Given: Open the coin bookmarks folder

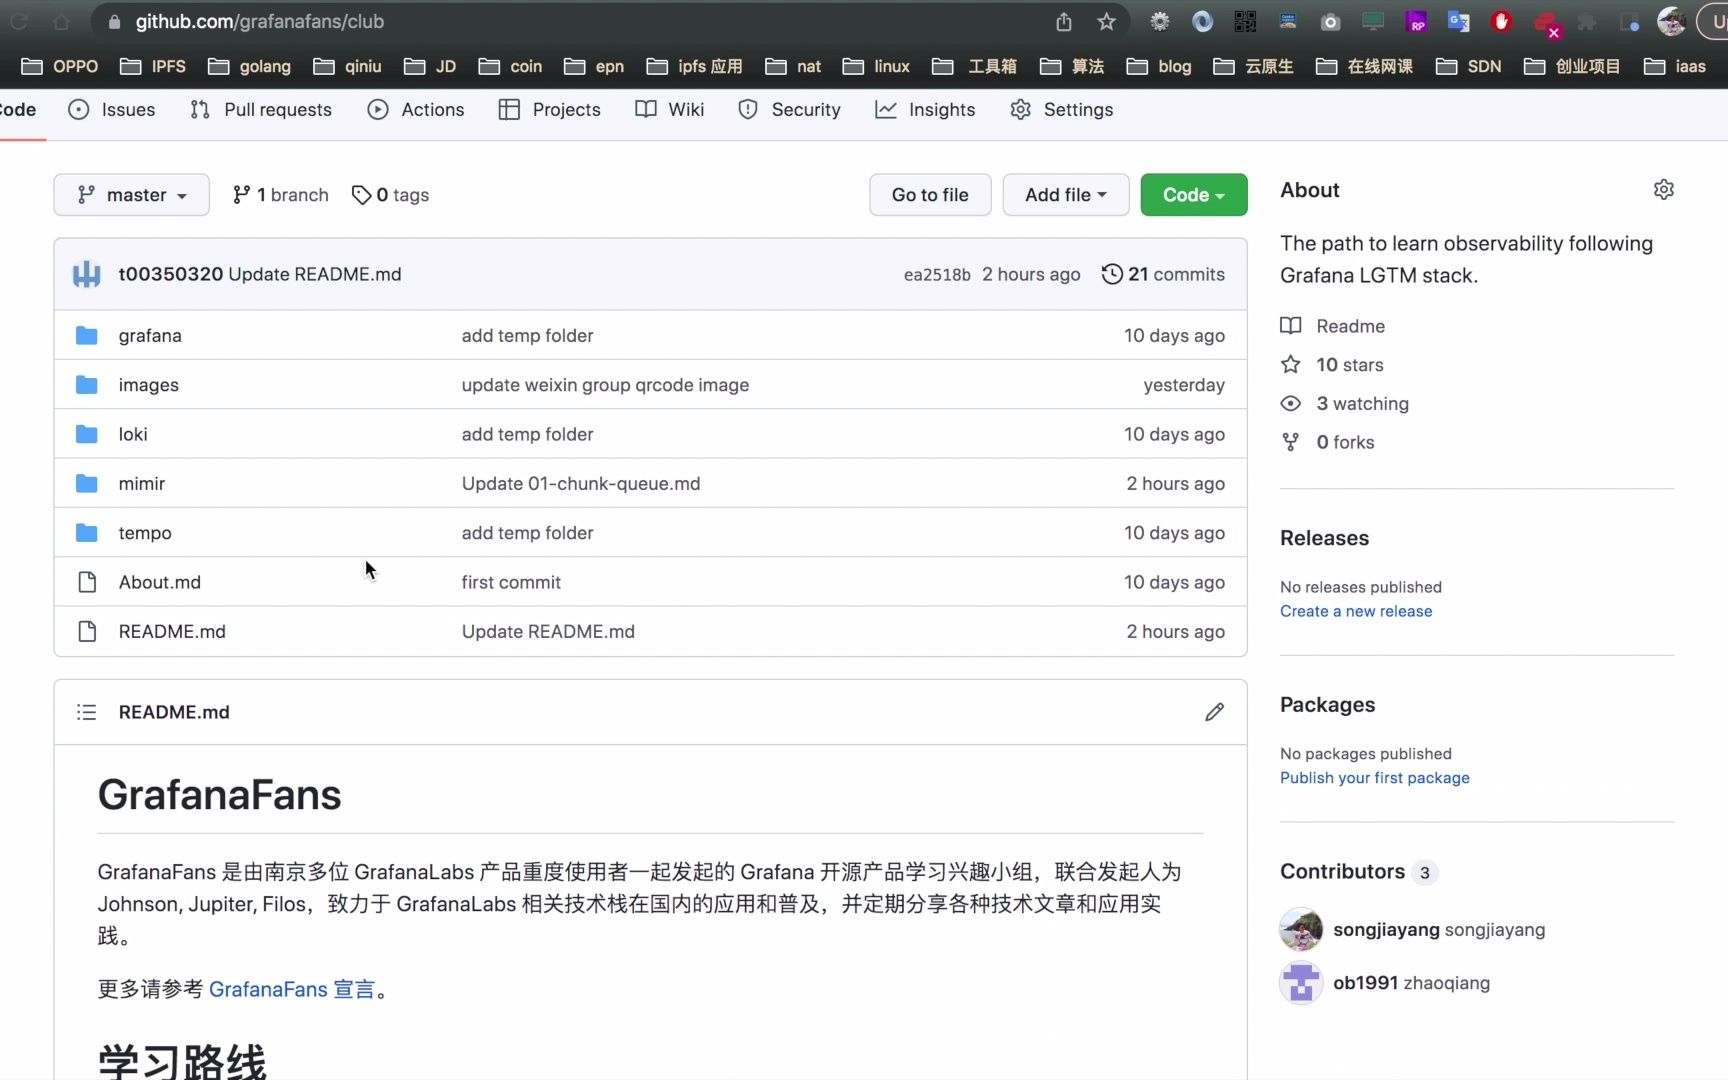Looking at the screenshot, I should pyautogui.click(x=511, y=66).
